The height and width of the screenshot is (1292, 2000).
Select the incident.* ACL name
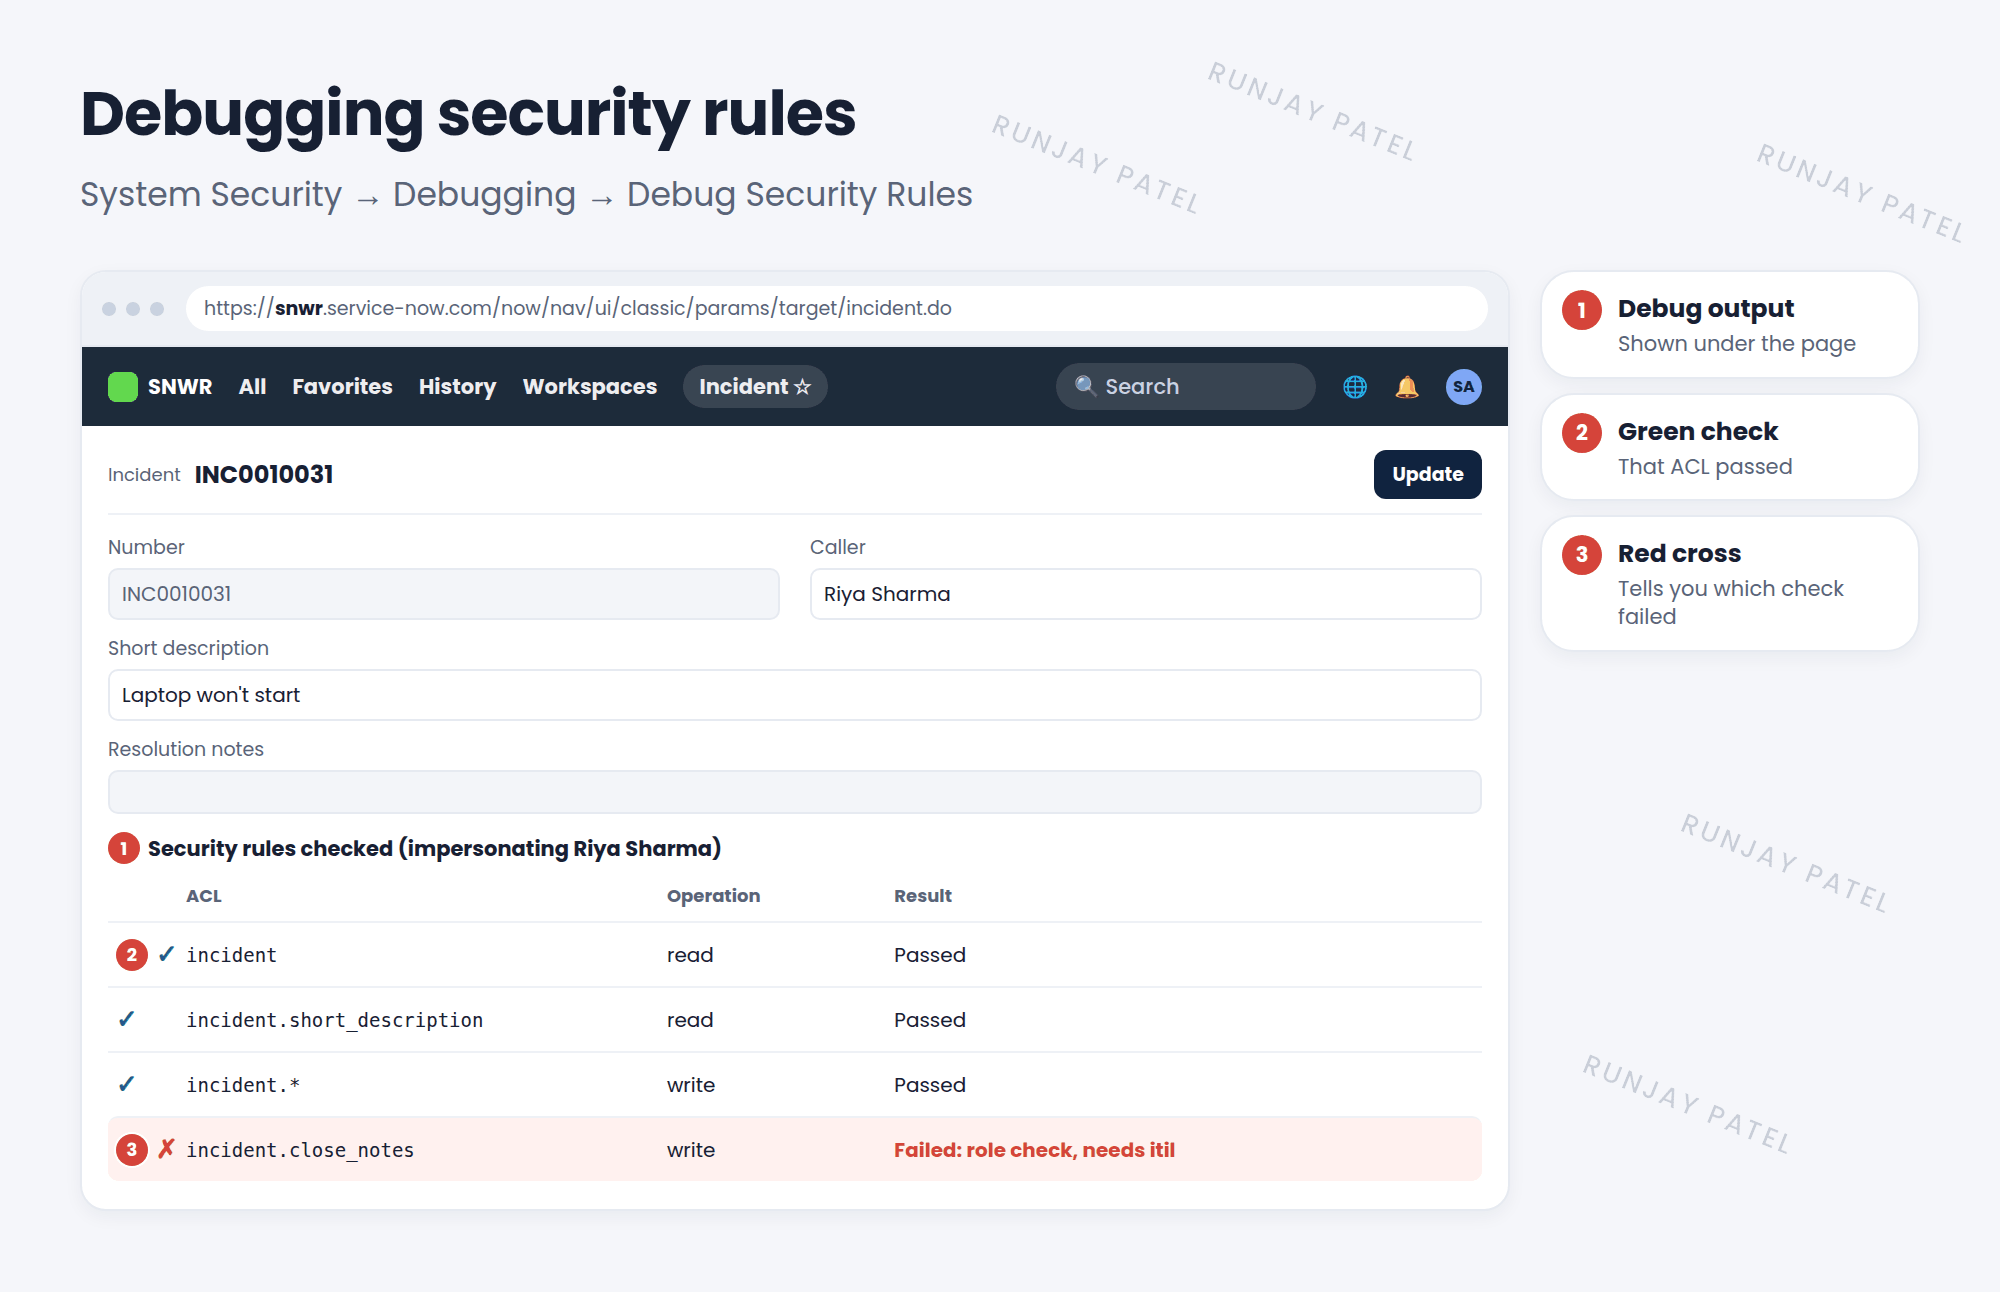[x=243, y=1085]
